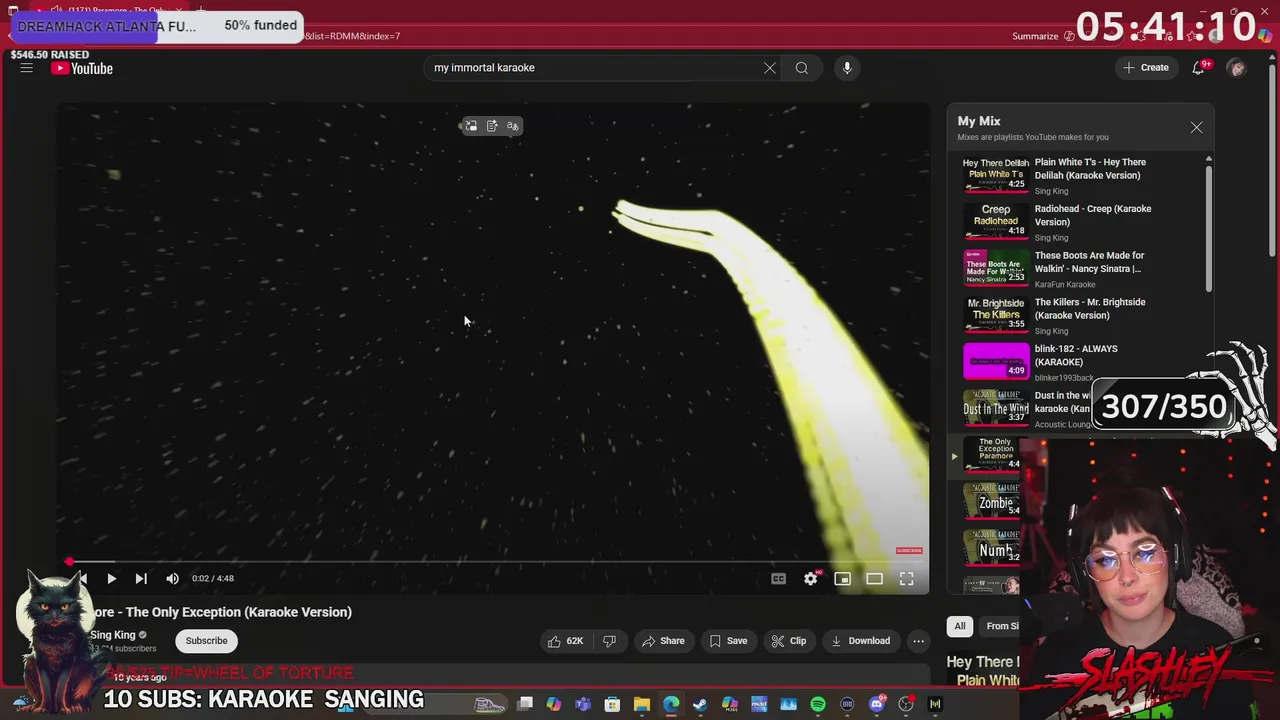This screenshot has height=720, width=1280.
Task: Click middle overlay icon atop the video
Action: pos(492,126)
